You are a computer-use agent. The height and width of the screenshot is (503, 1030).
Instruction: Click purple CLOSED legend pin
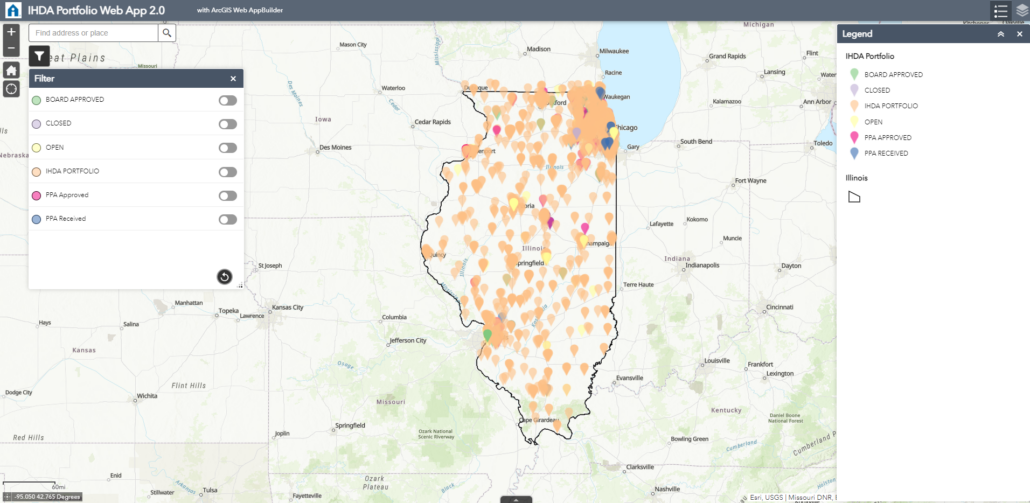pos(854,90)
